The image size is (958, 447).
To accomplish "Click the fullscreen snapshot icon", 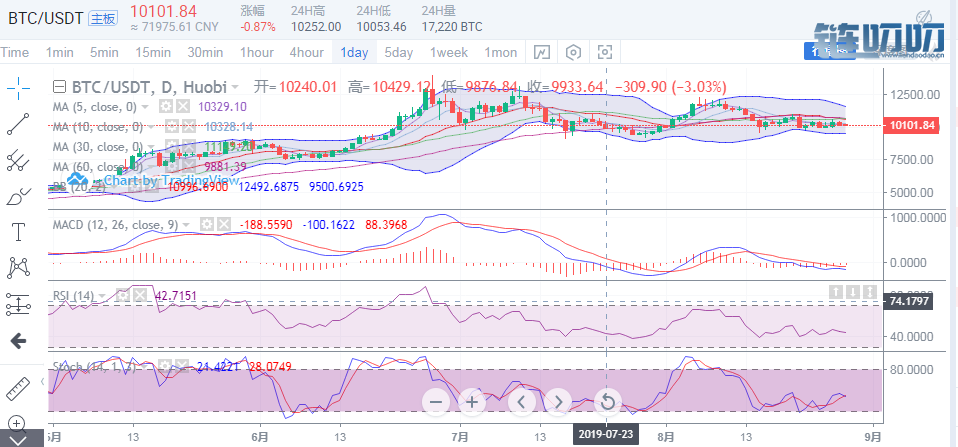I will click(x=605, y=52).
